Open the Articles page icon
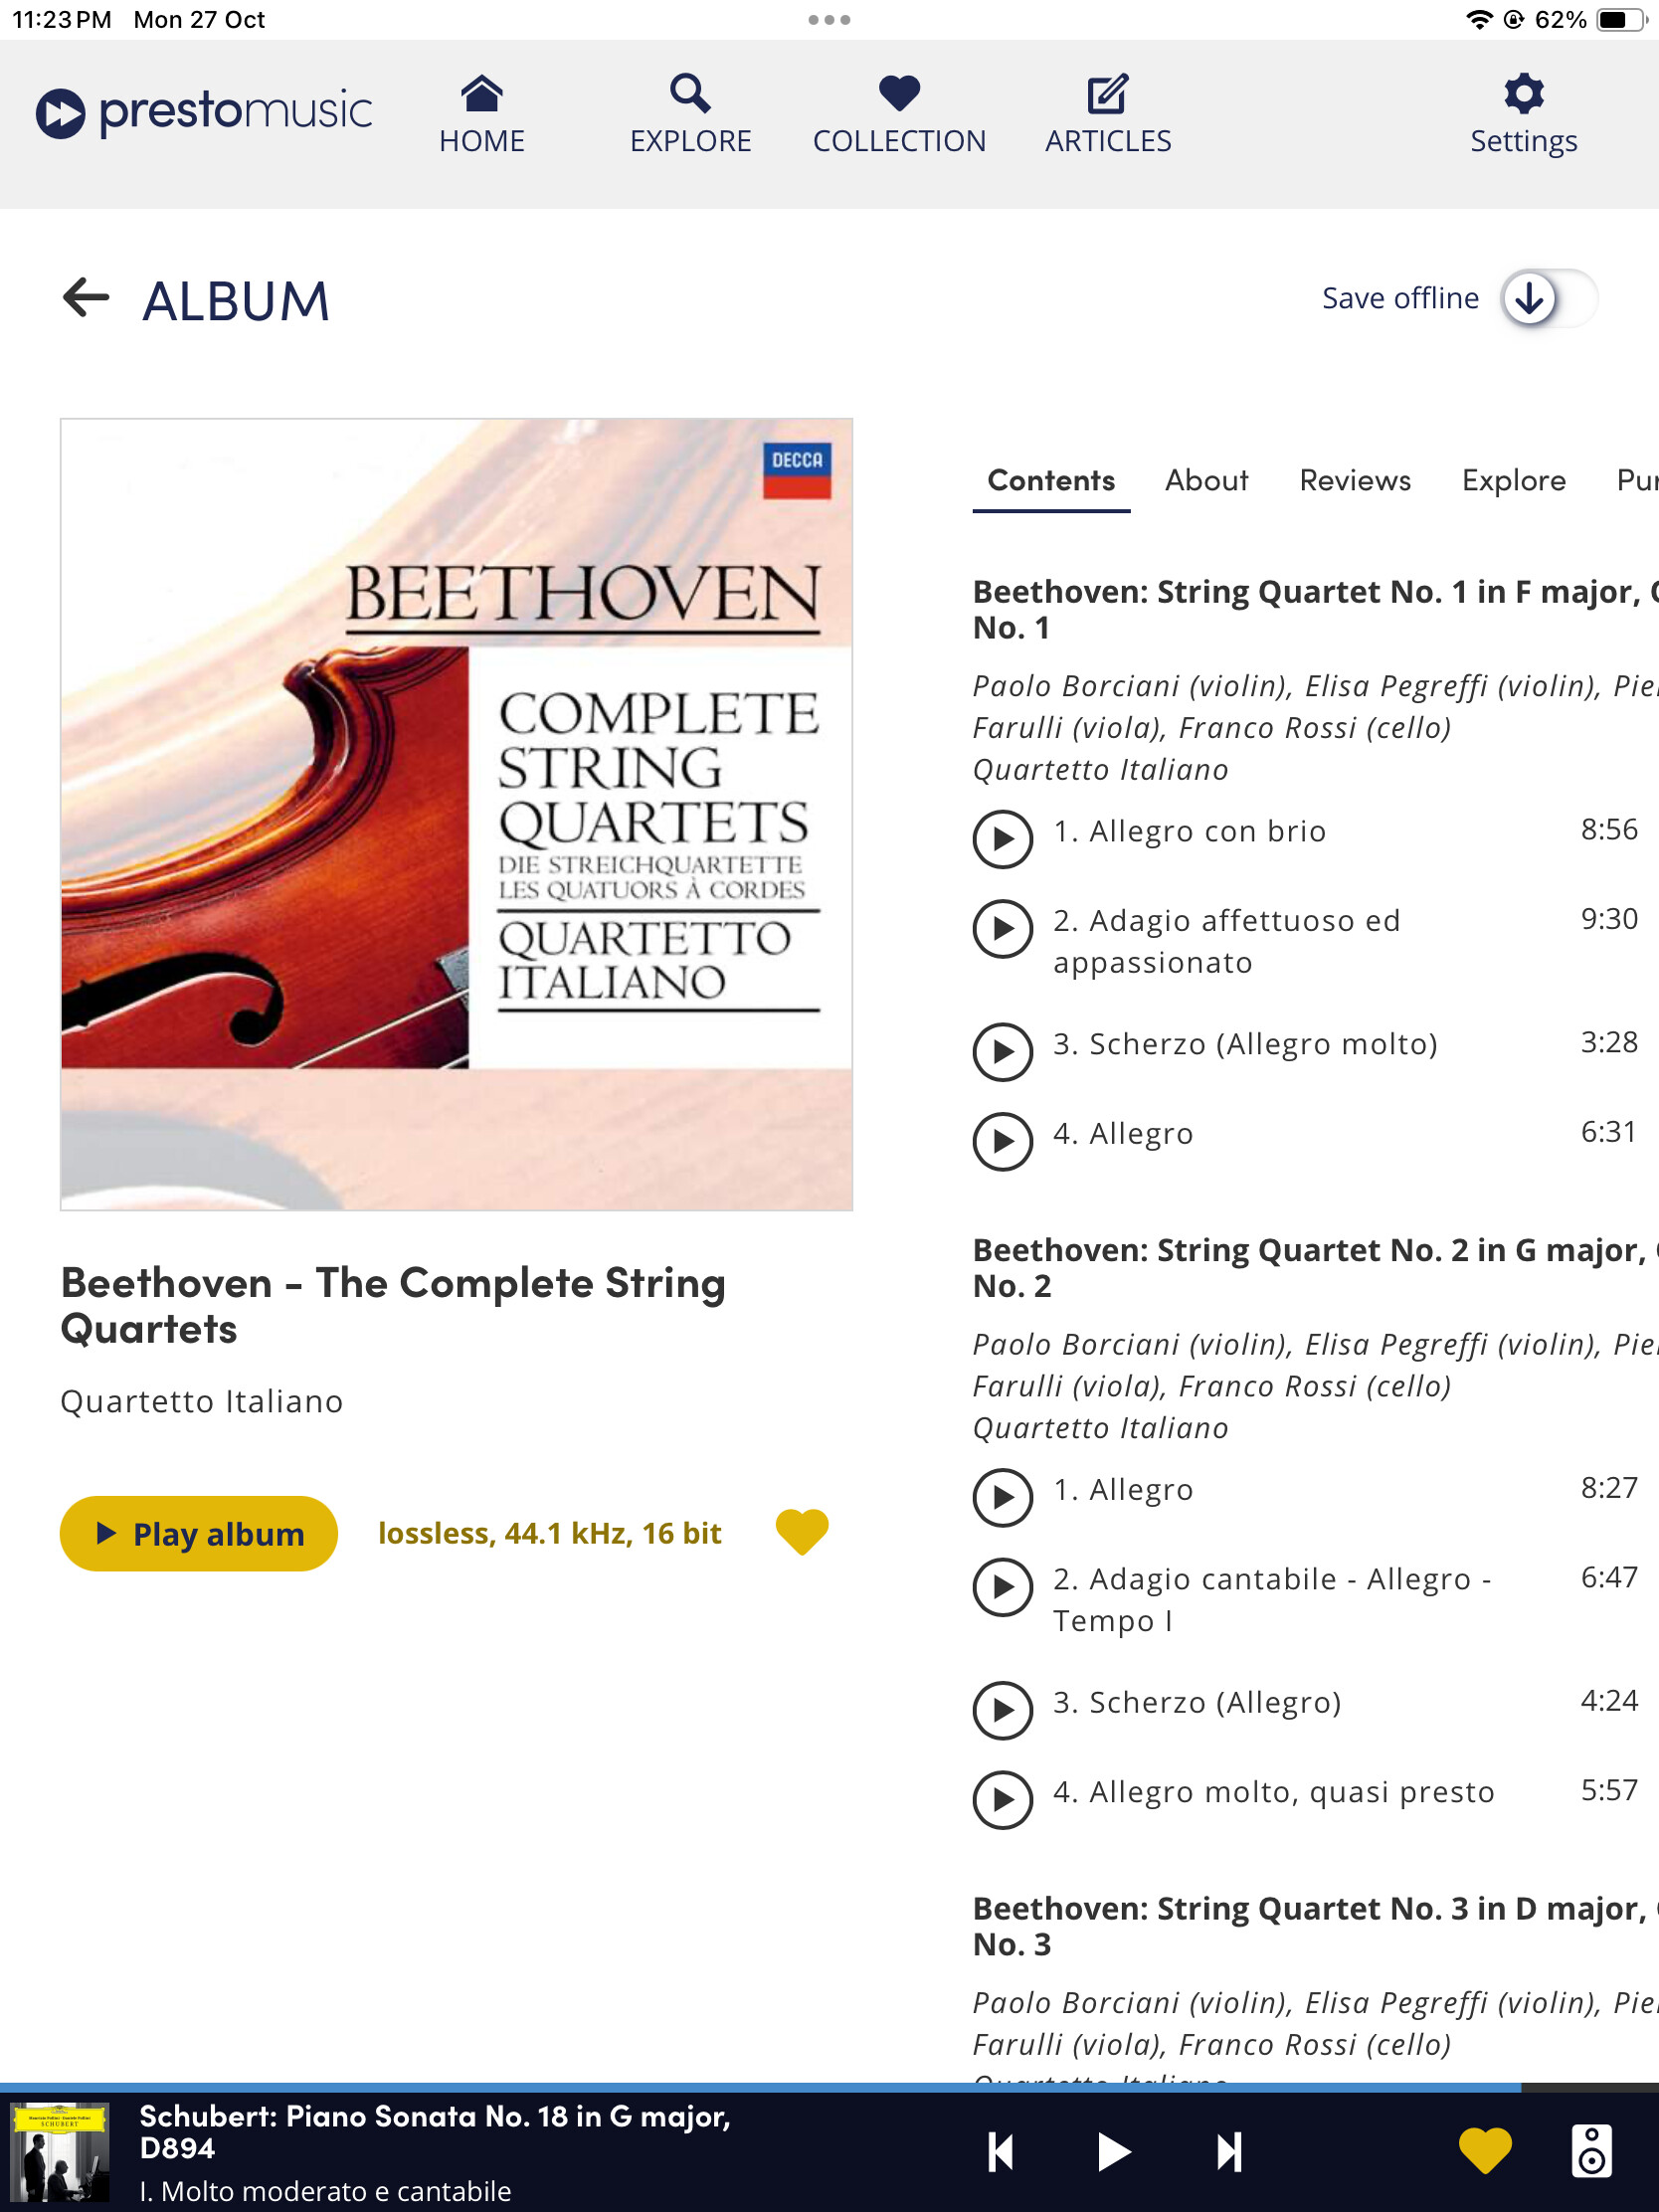Viewport: 1659px width, 2212px height. 1107,95
